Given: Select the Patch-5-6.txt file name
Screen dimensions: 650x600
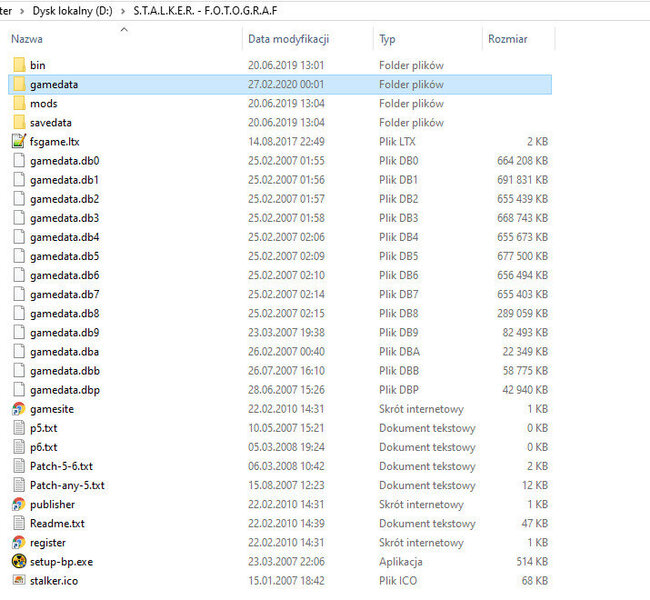Looking at the screenshot, I should 61,466.
